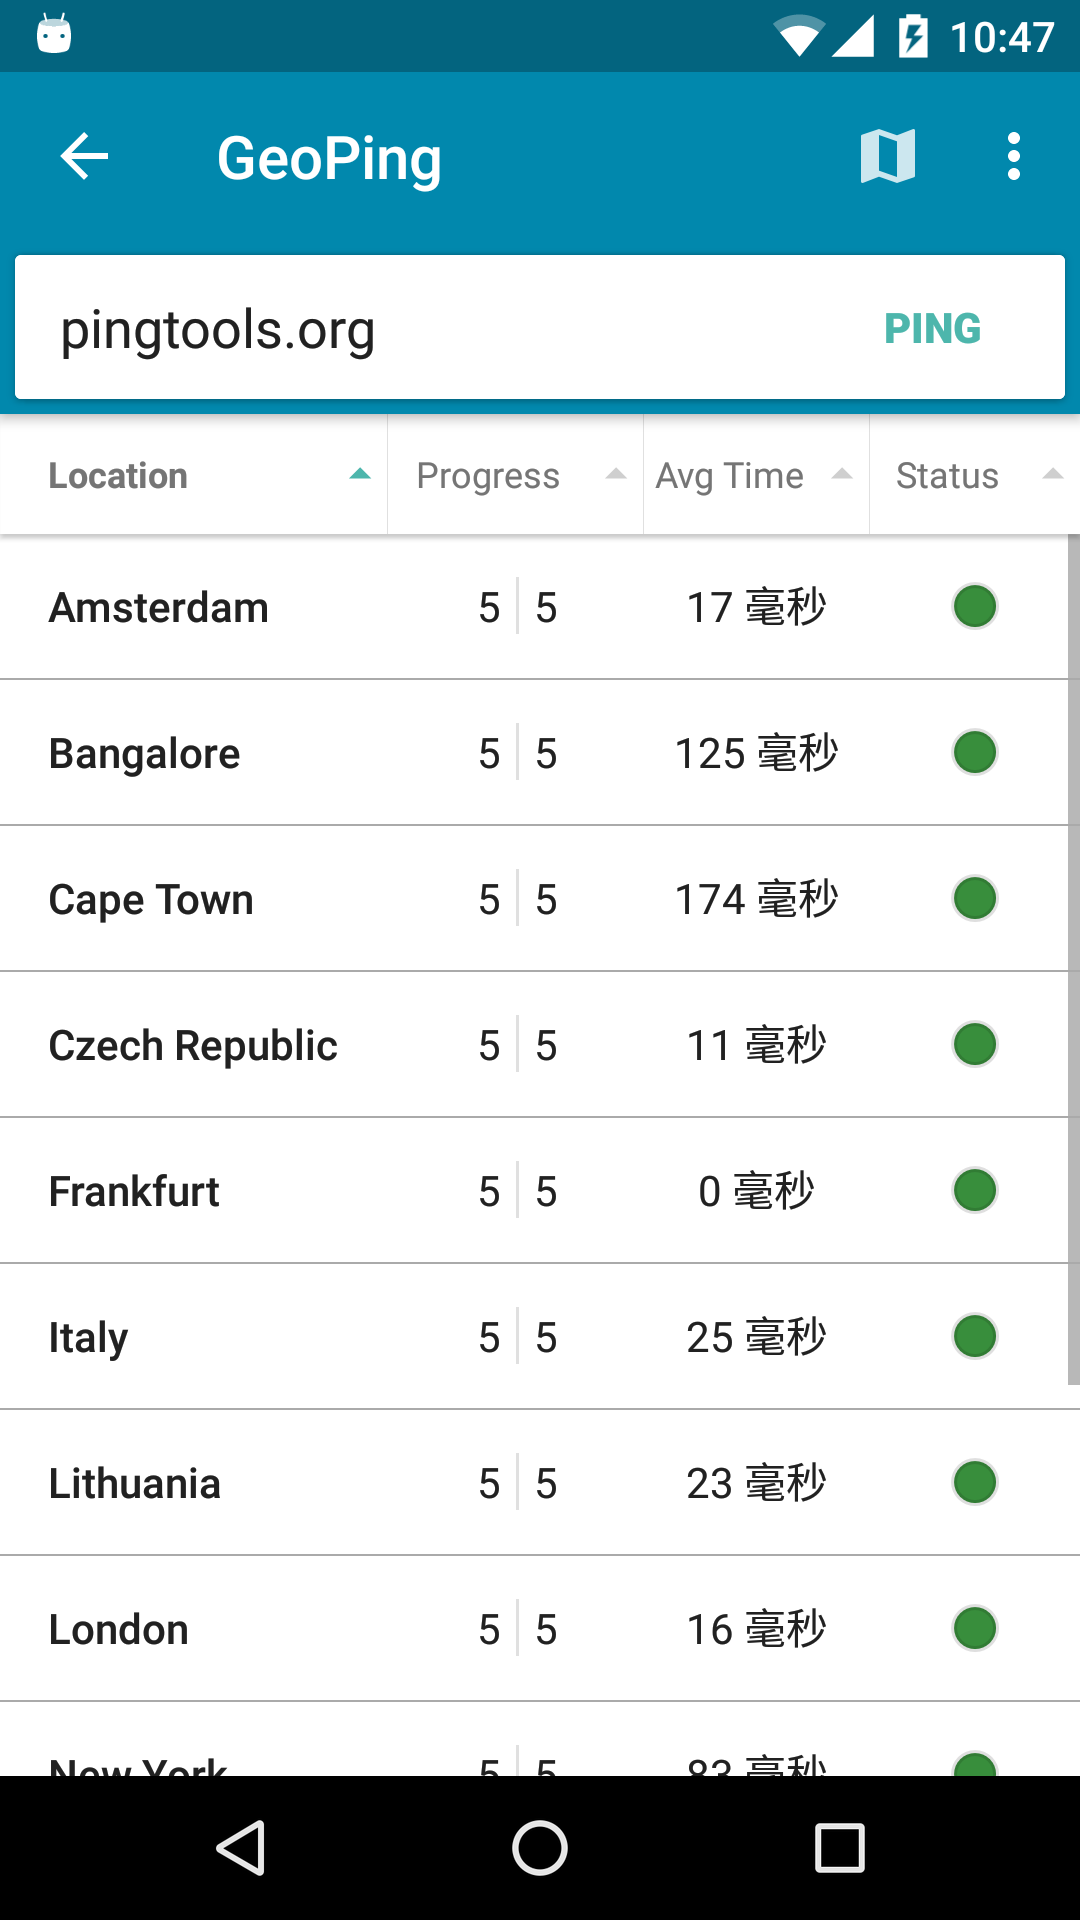Sort by the Progress column
The height and width of the screenshot is (1920, 1080).
516,475
